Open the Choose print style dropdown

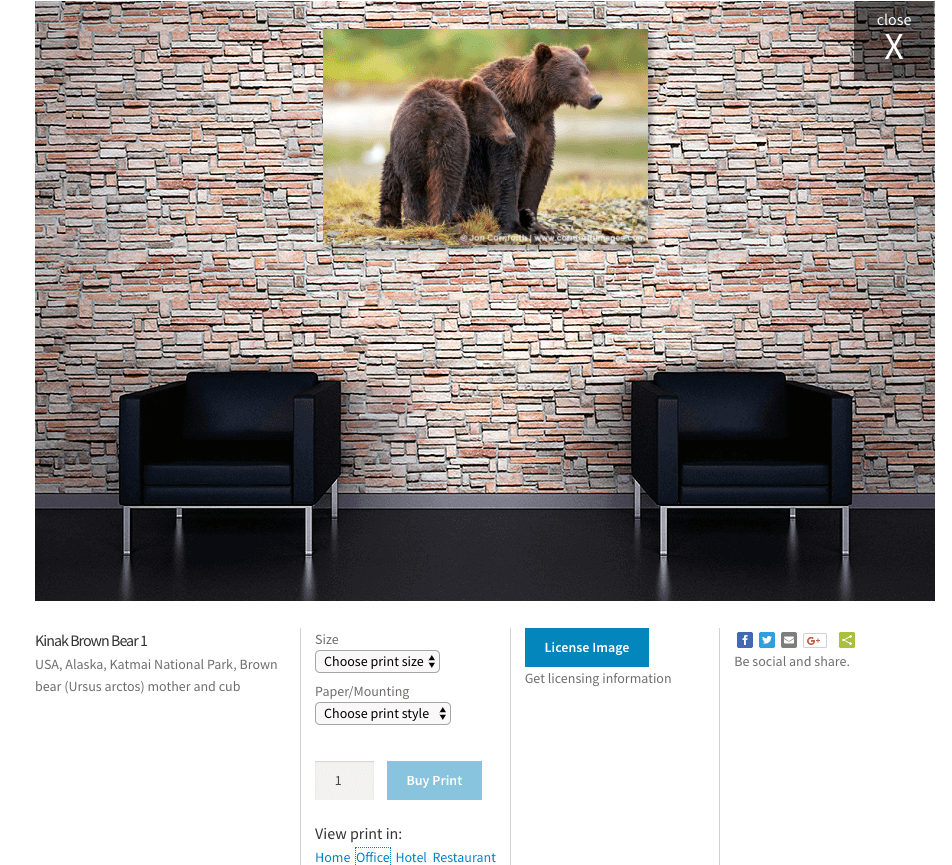click(382, 714)
